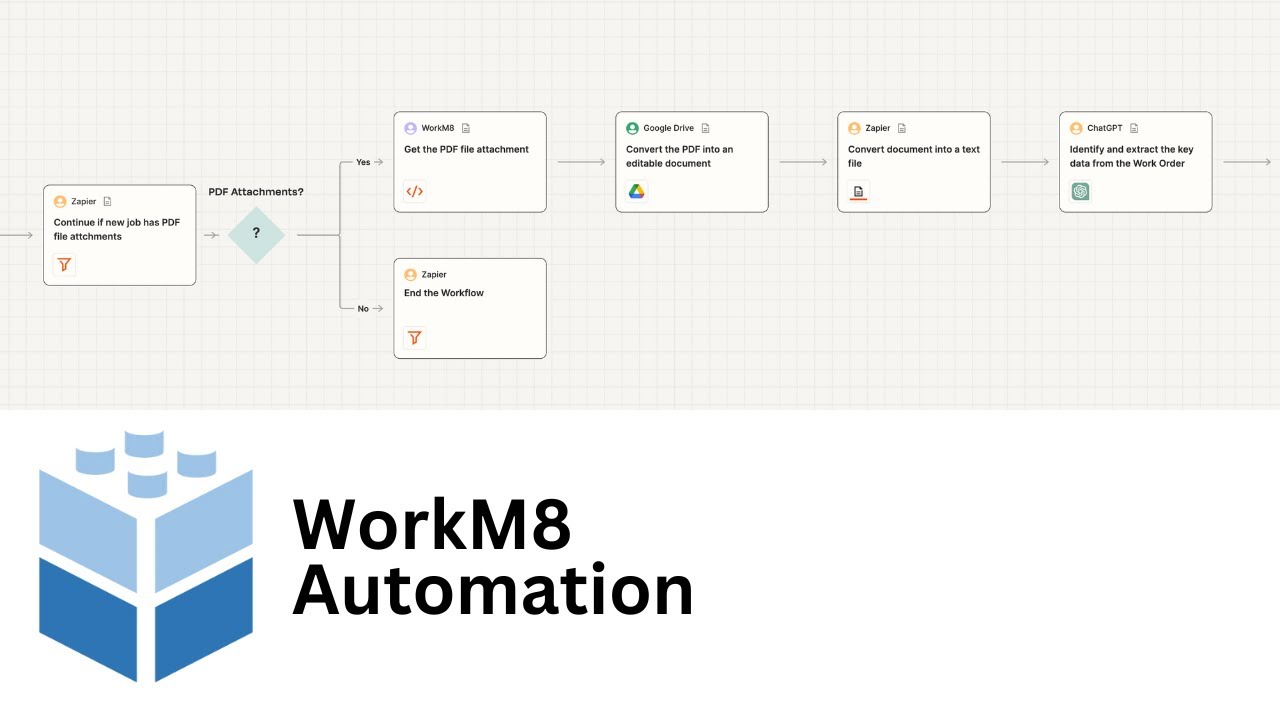
Task: Click the text file icon in Convert document card
Action: (858, 191)
